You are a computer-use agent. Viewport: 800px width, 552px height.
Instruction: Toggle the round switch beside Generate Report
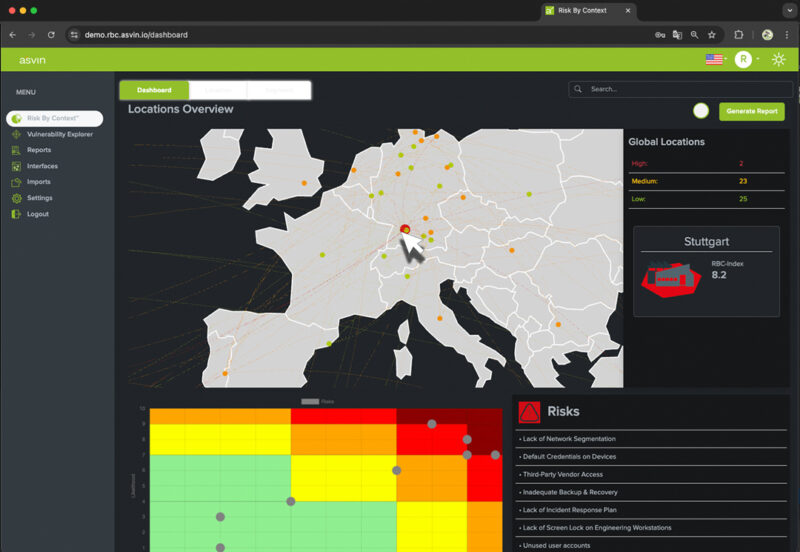(x=701, y=111)
